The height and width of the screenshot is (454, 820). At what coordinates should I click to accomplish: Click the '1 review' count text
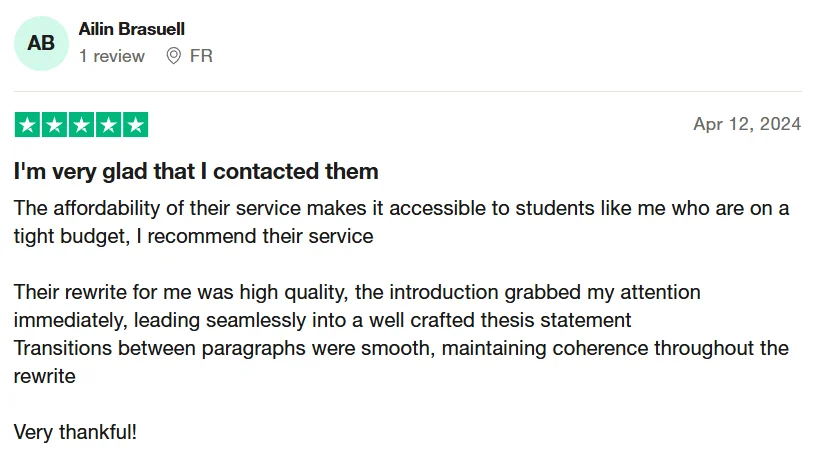[x=112, y=56]
